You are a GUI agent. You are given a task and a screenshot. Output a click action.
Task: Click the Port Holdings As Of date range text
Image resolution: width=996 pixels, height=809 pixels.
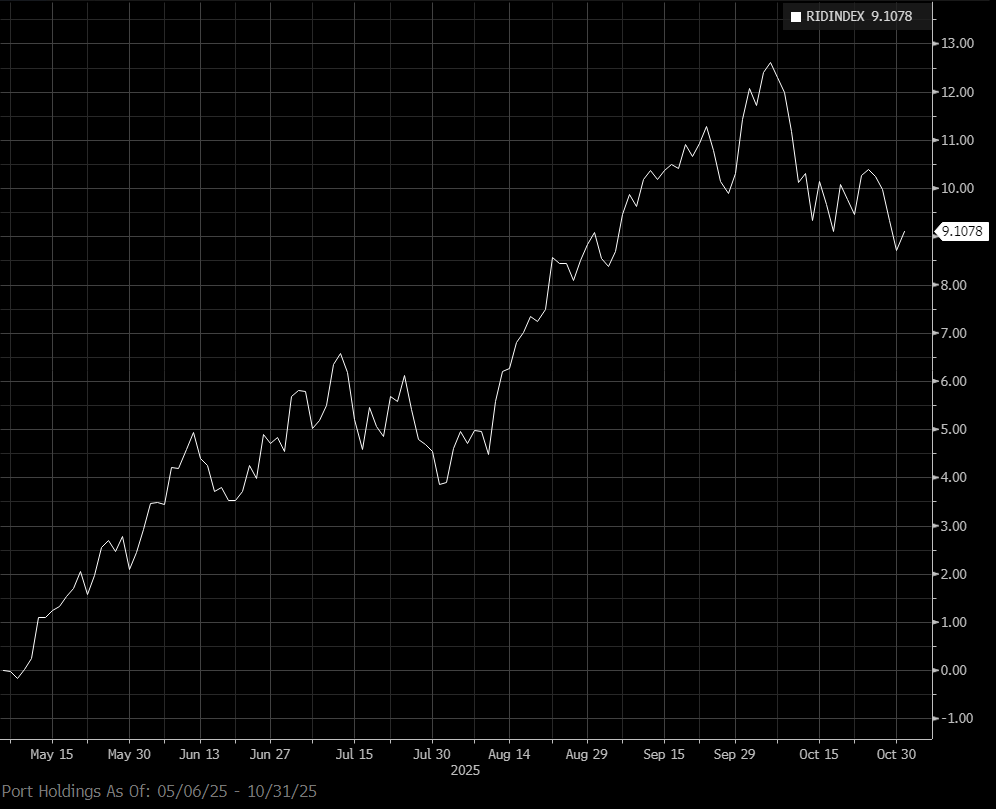(159, 791)
